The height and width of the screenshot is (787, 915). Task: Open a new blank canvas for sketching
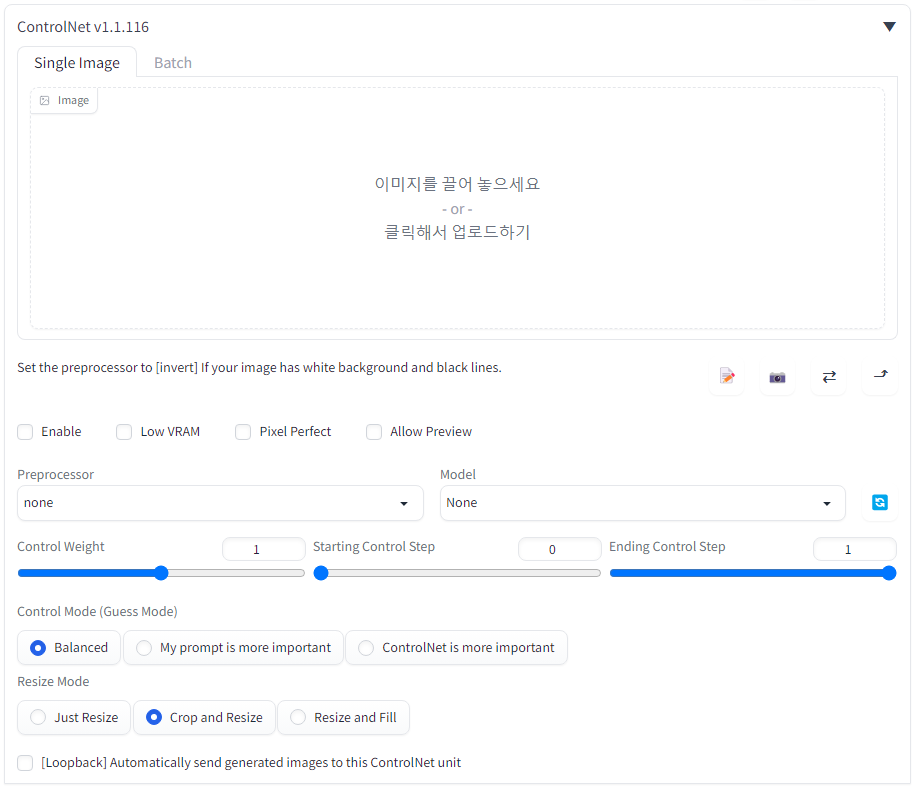coord(727,377)
